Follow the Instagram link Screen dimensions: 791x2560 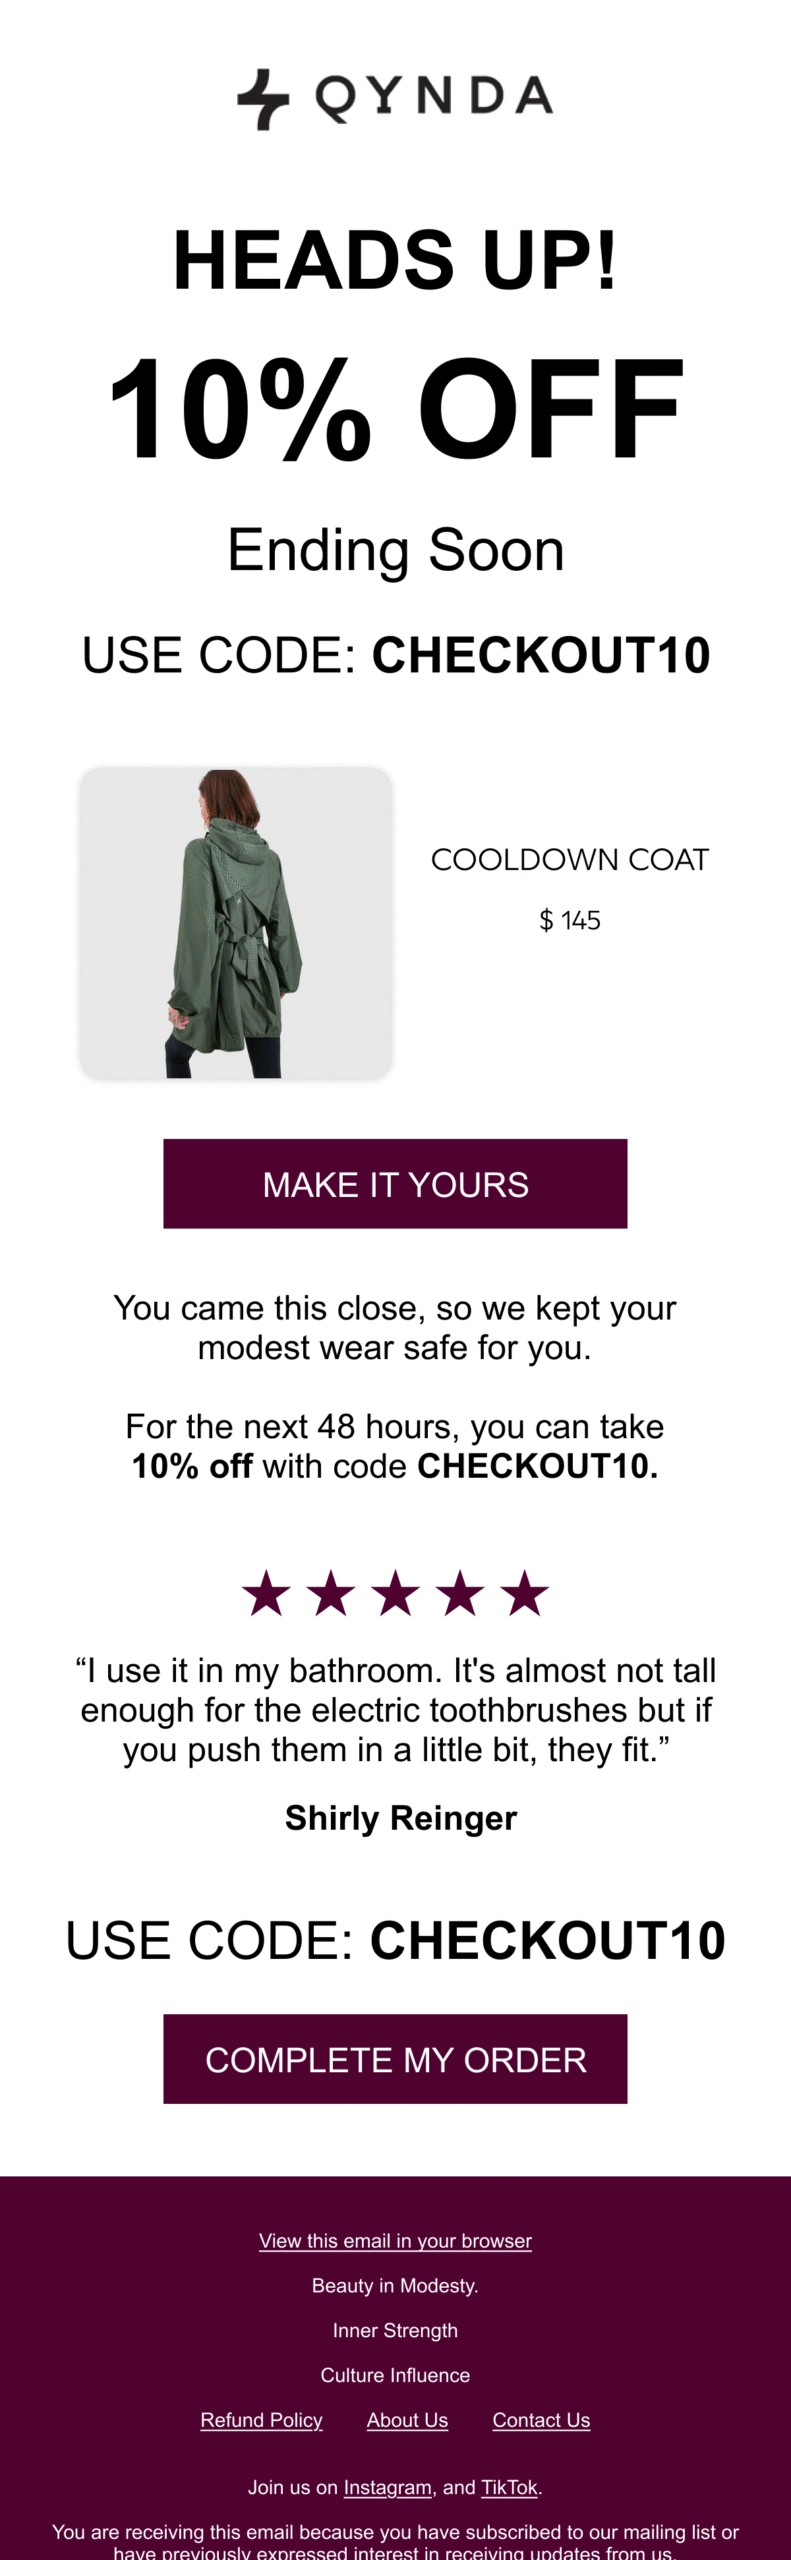tap(387, 2487)
